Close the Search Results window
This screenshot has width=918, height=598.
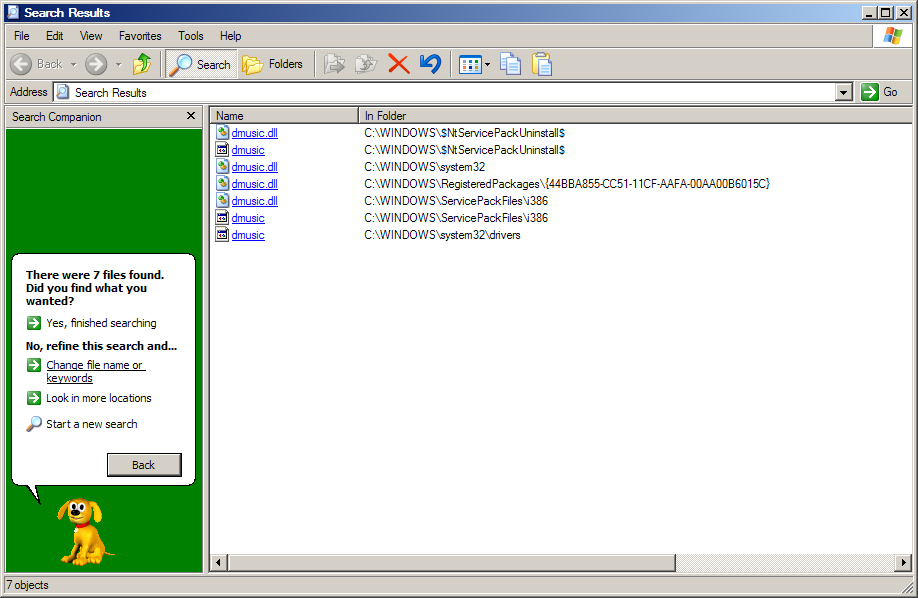pos(903,12)
